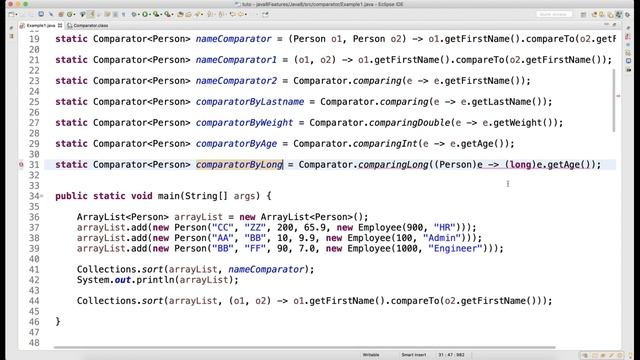Click the 31 : 47 : 982 cursor position
Image resolution: width=640 pixels, height=360 pixels.
coord(451,355)
